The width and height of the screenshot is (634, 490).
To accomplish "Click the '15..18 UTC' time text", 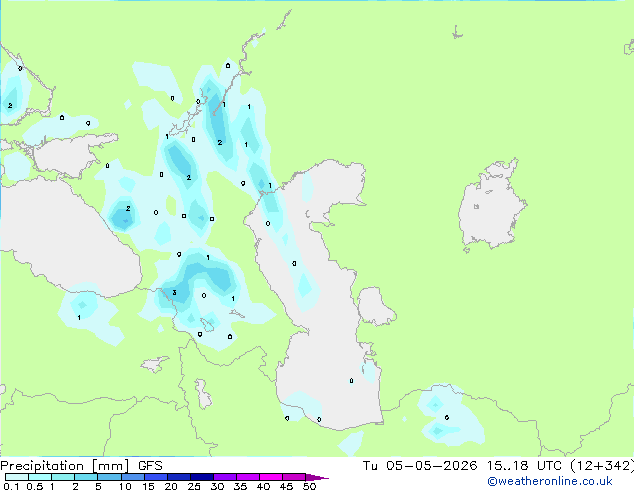I will [x=524, y=466].
